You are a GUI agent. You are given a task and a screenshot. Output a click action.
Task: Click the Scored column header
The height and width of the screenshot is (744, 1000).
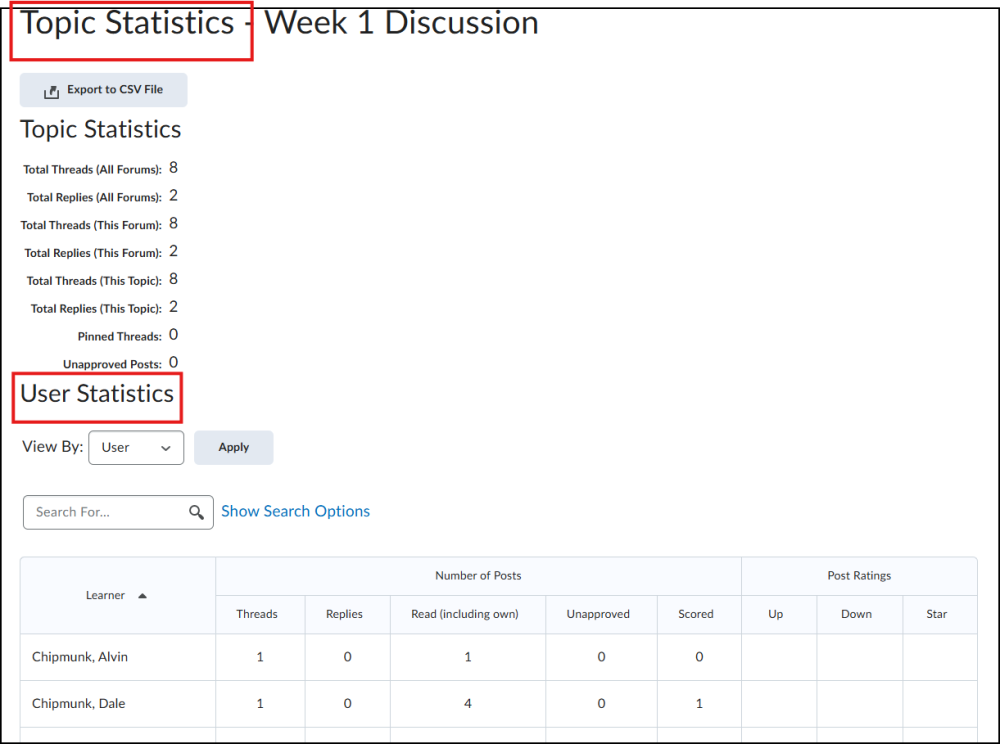point(696,614)
